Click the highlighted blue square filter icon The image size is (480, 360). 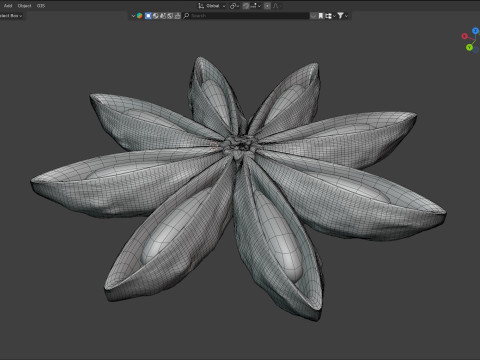click(148, 16)
